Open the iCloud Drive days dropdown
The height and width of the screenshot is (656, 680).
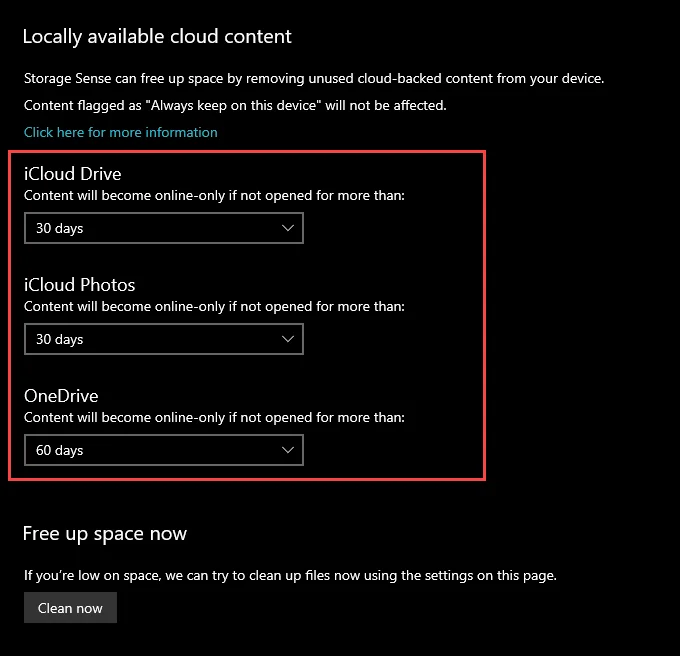point(163,228)
